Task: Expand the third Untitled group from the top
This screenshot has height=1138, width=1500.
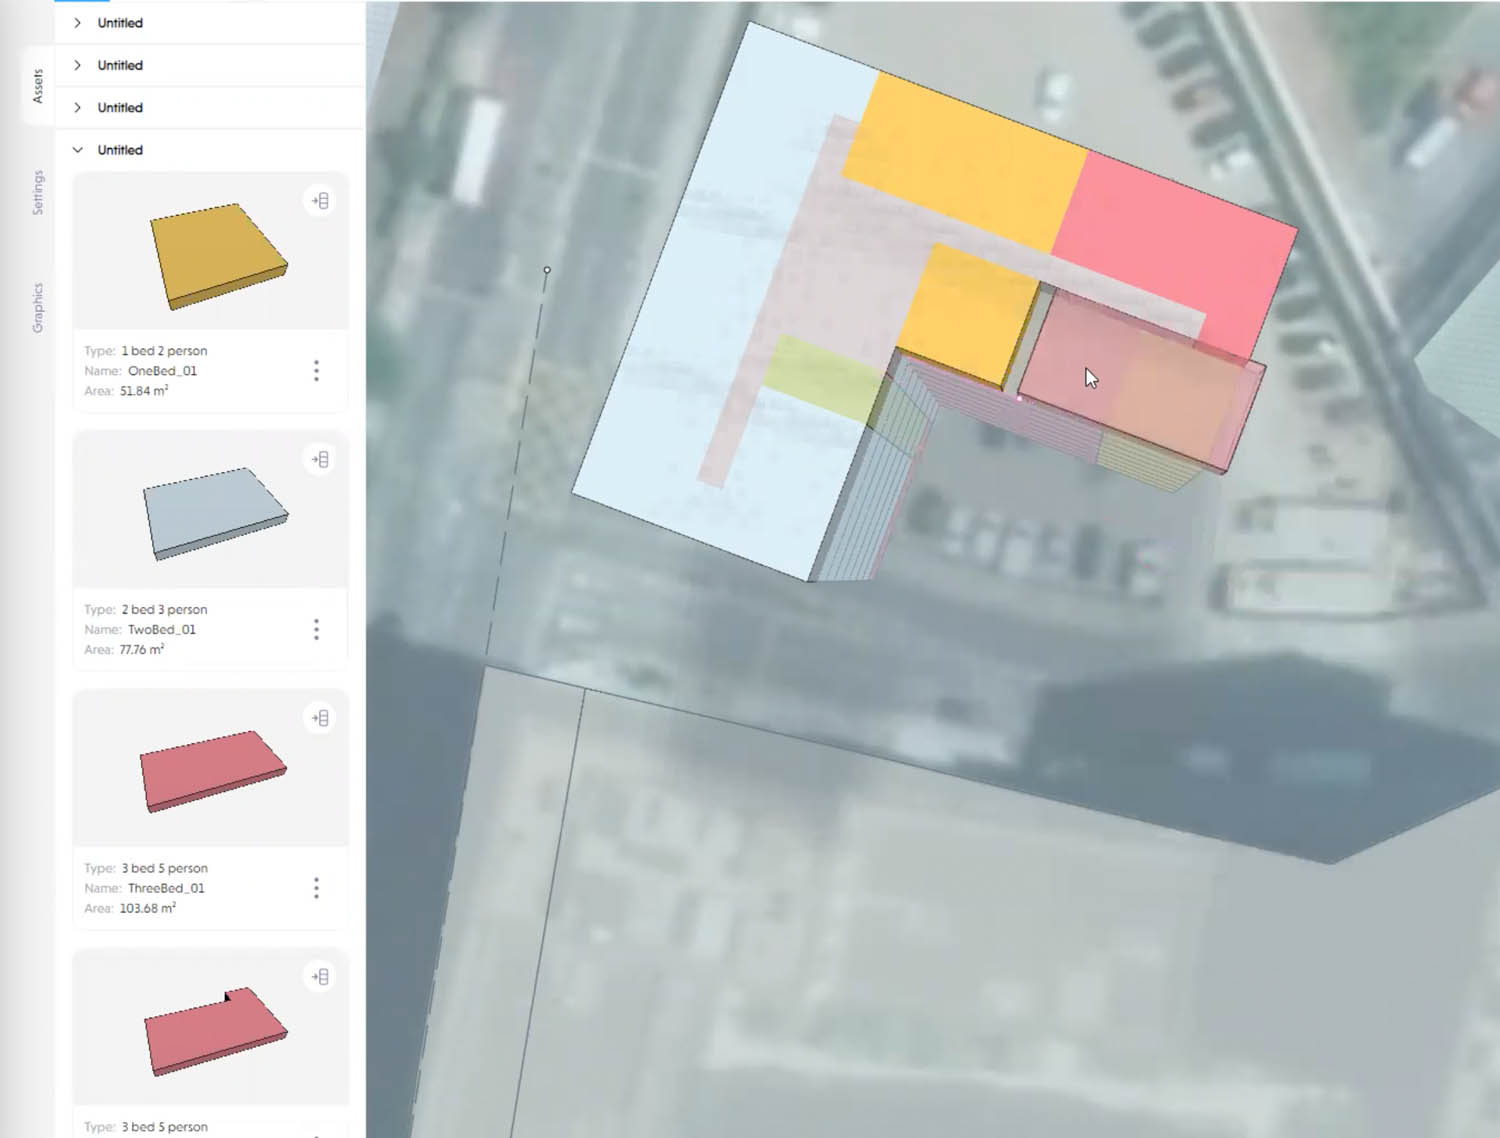Action: click(x=78, y=108)
